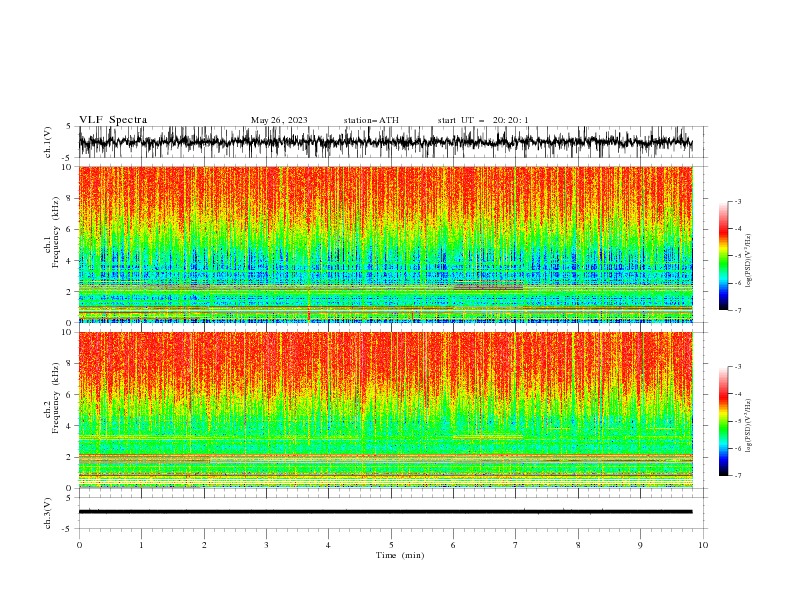Image resolution: width=792 pixels, height=612 pixels.
Task: Click the 'VLF Spectra' plot title
Action: (x=113, y=120)
